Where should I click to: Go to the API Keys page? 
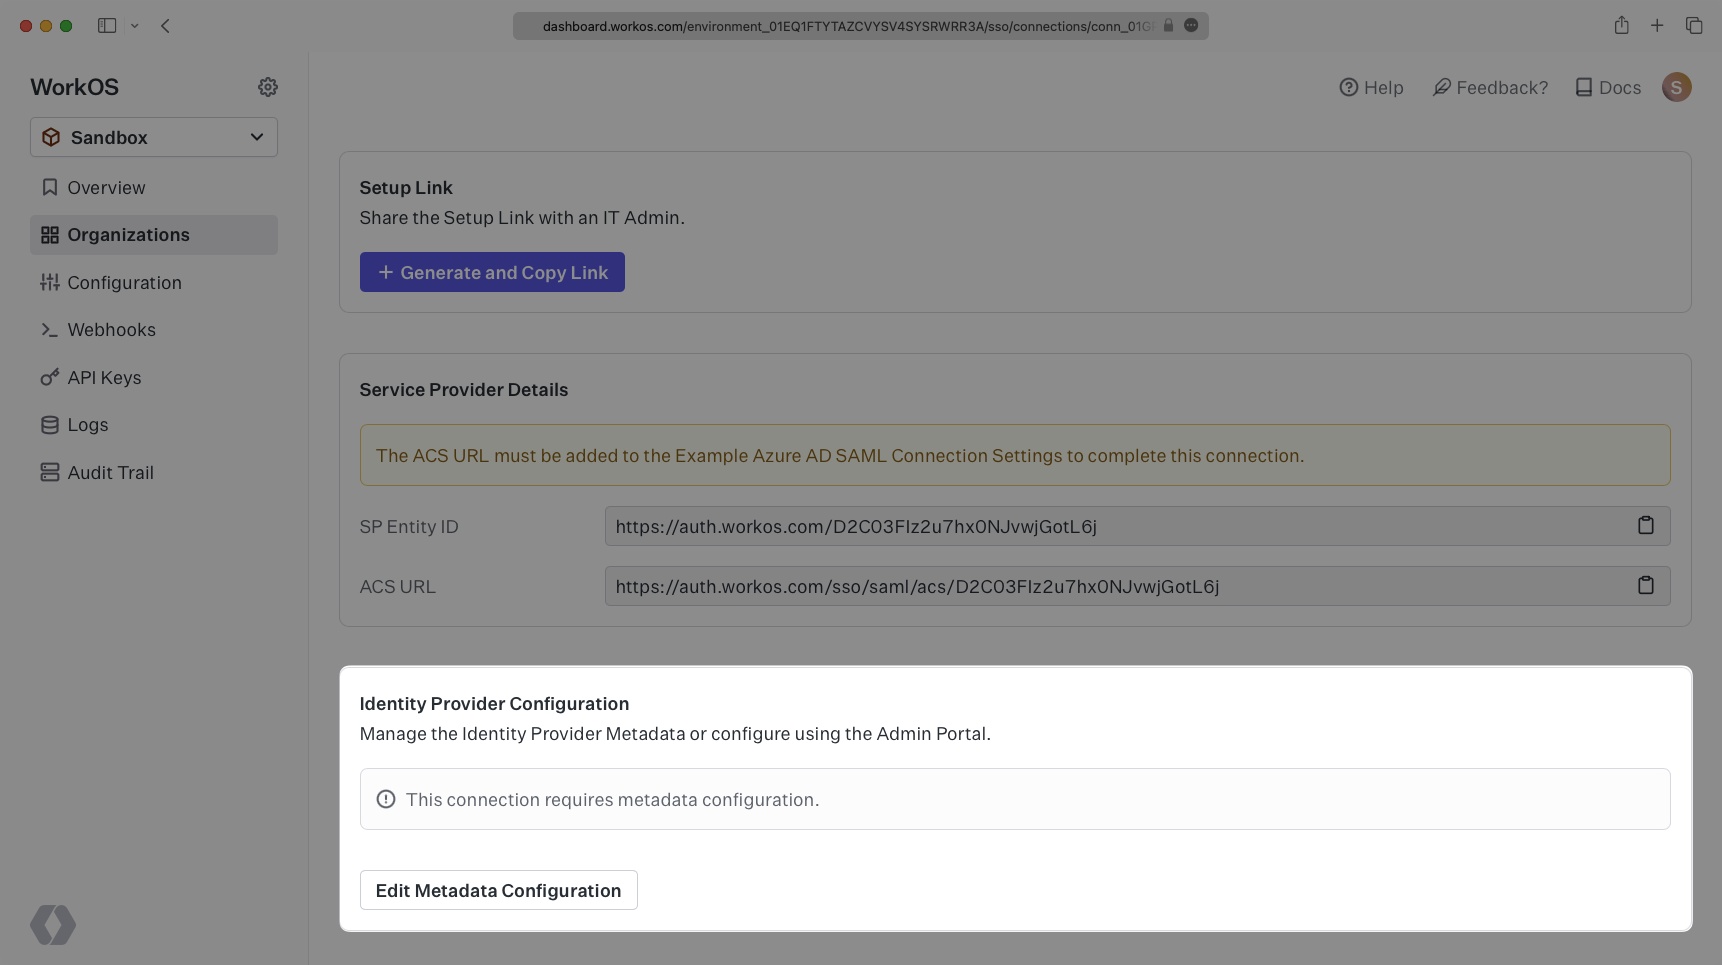[104, 378]
